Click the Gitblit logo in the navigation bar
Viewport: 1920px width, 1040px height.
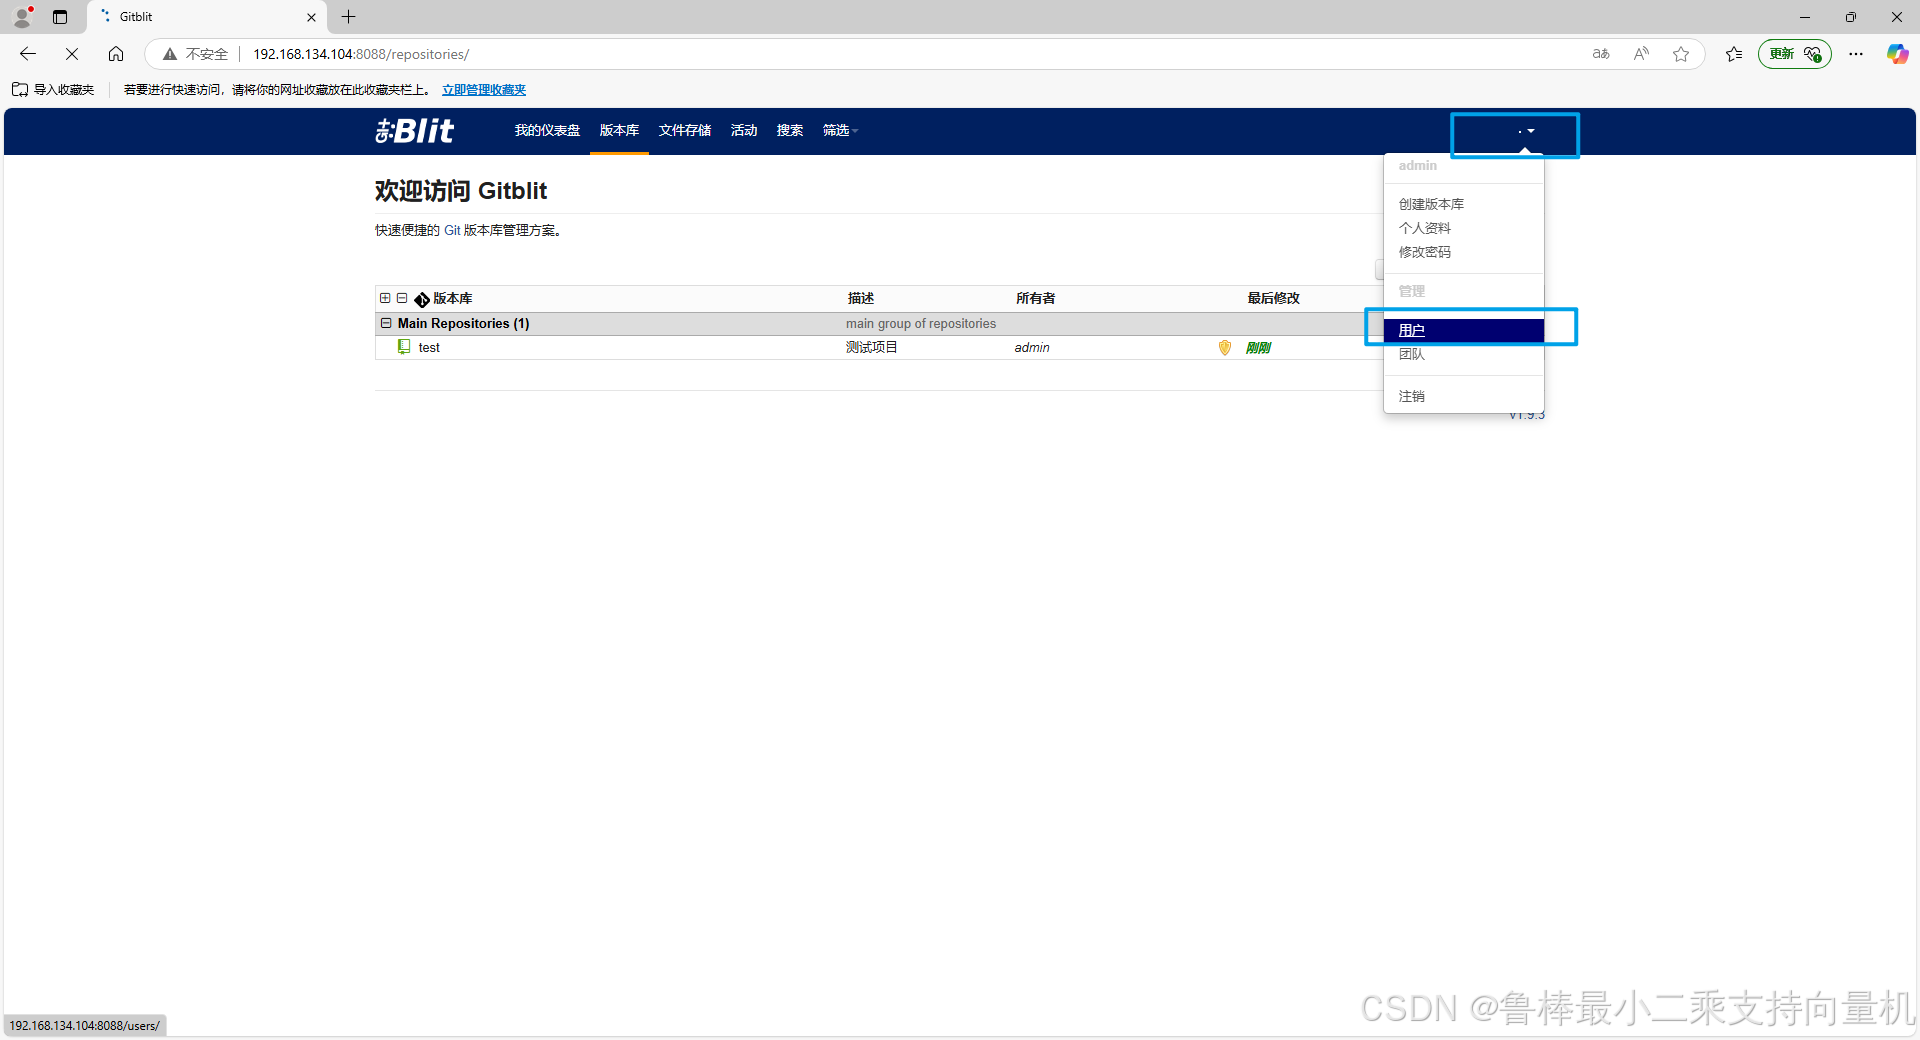(x=414, y=130)
